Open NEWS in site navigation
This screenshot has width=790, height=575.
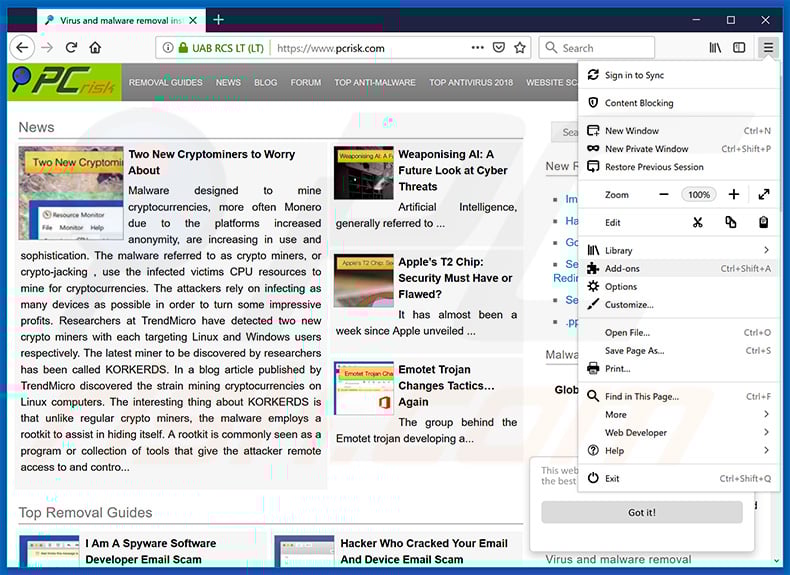pos(228,82)
